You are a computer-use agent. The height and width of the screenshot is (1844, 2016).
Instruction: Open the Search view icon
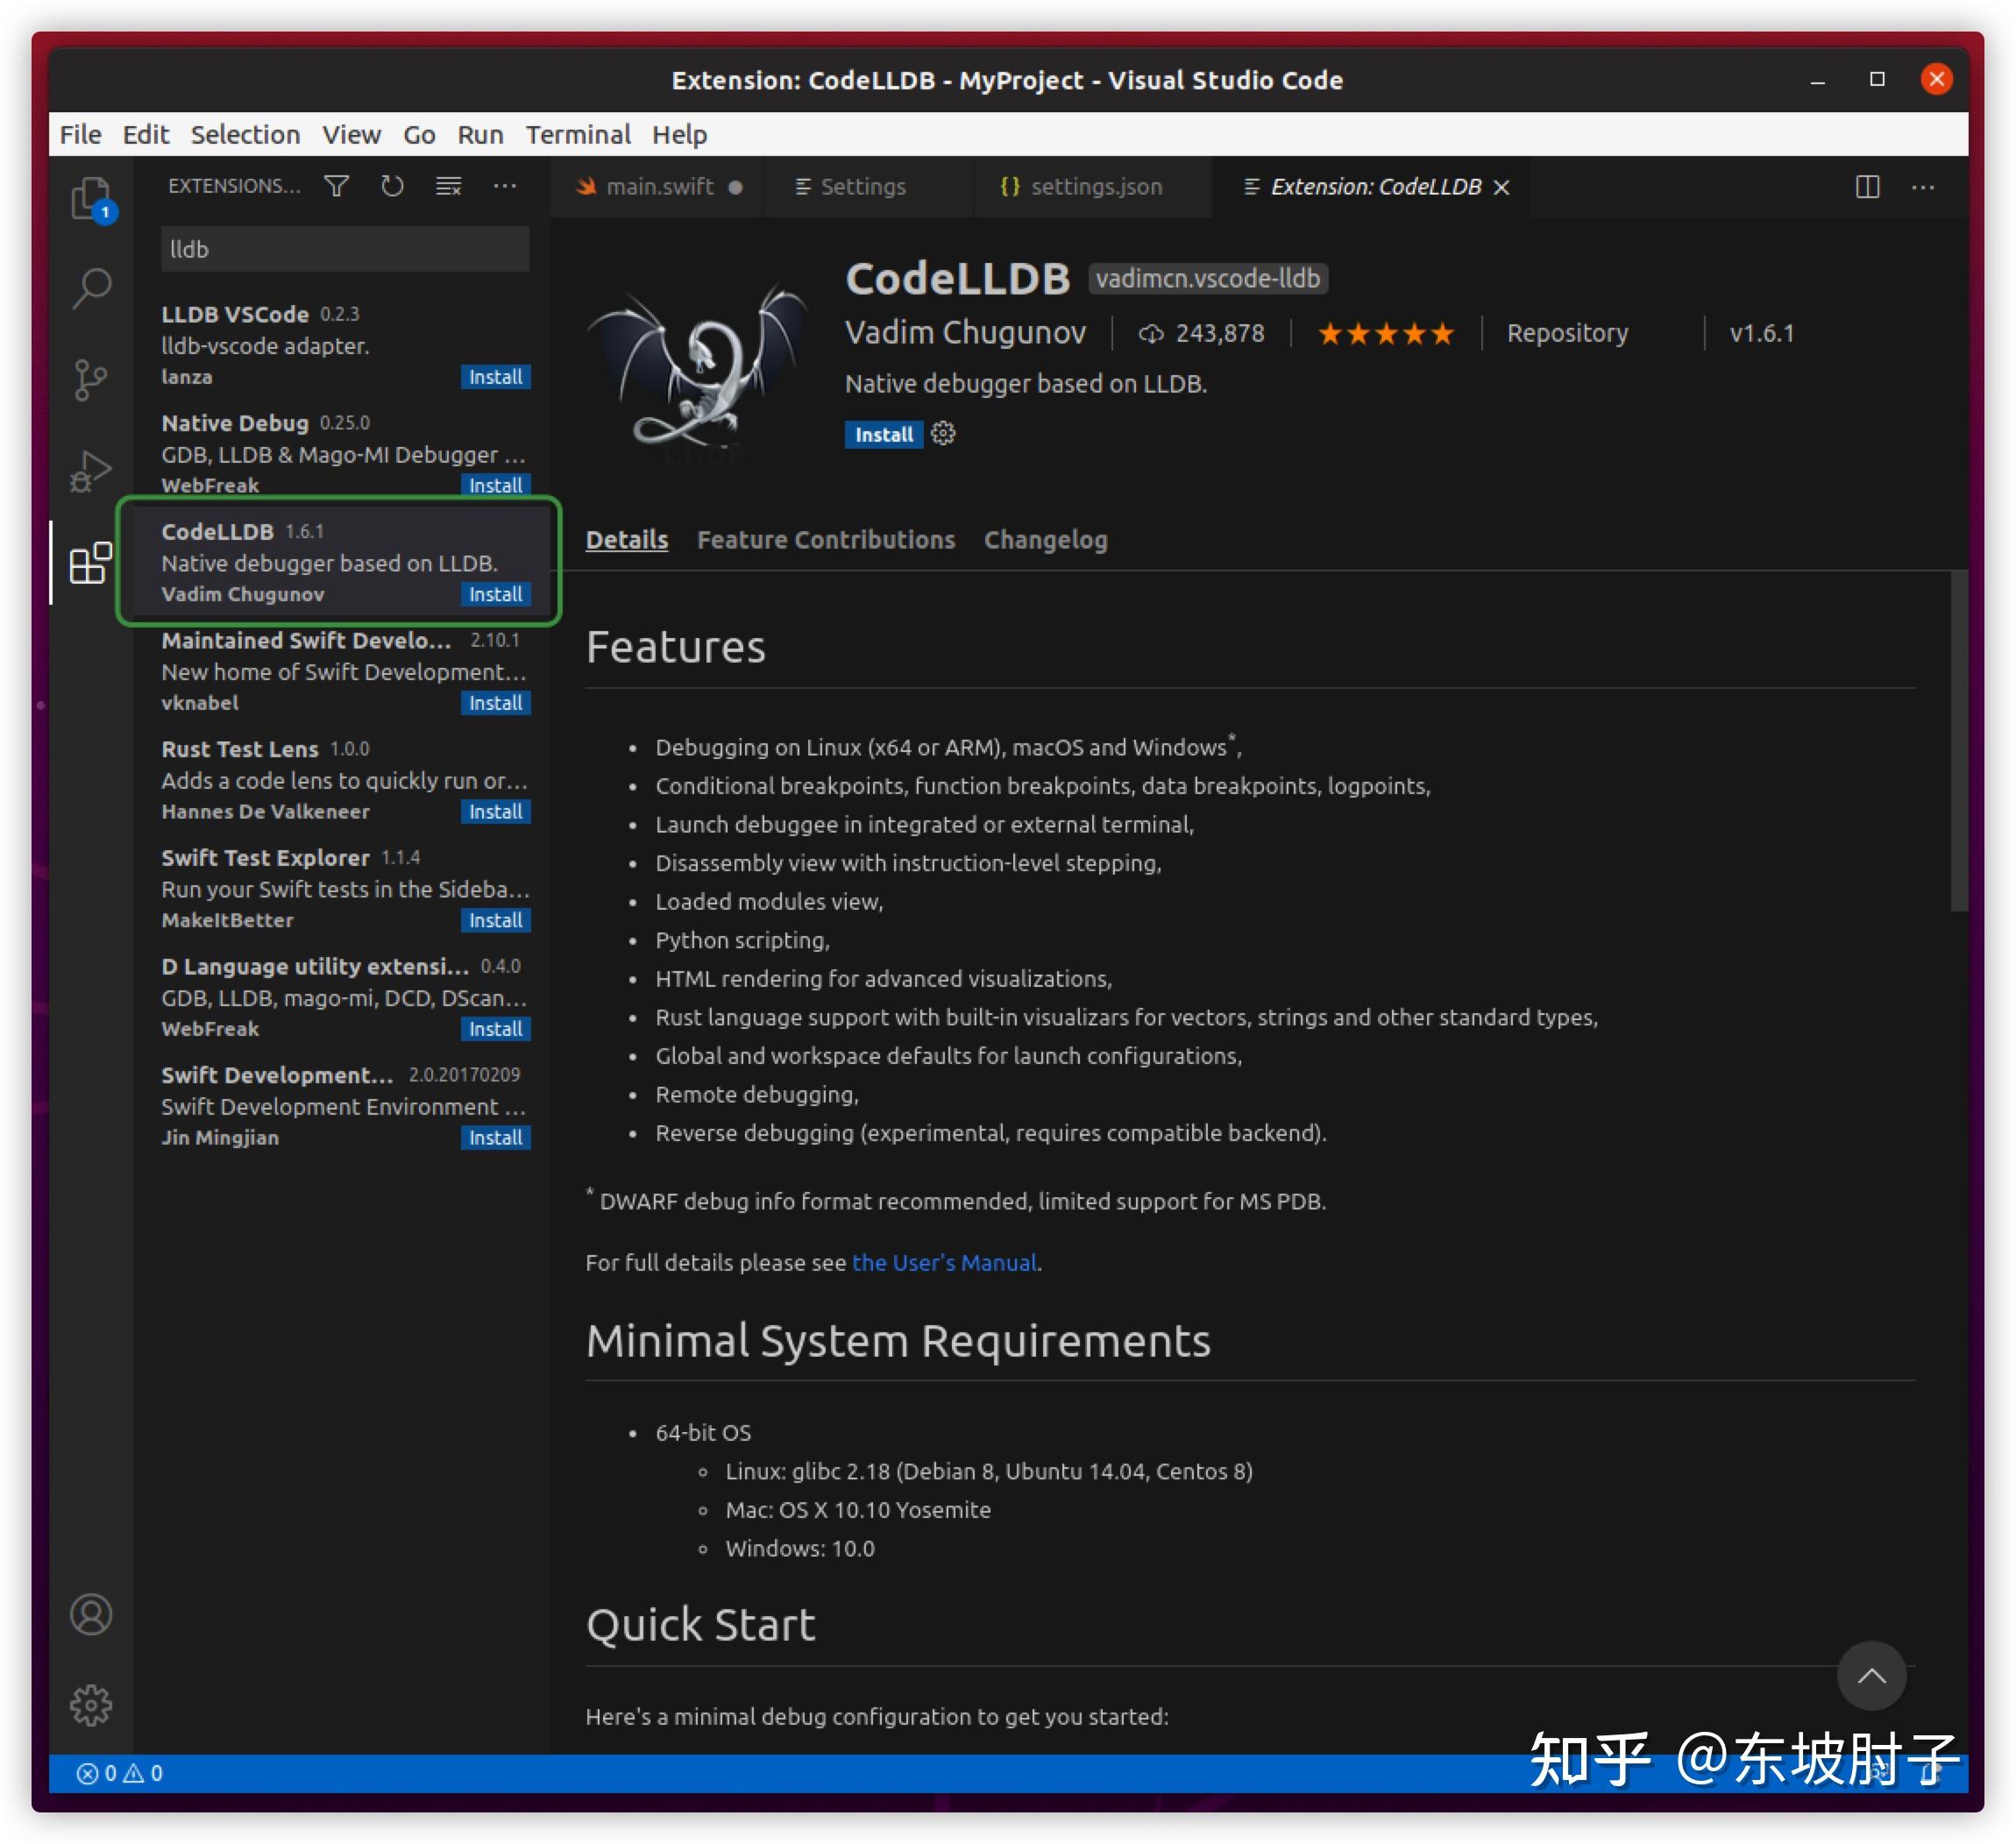pos(91,288)
